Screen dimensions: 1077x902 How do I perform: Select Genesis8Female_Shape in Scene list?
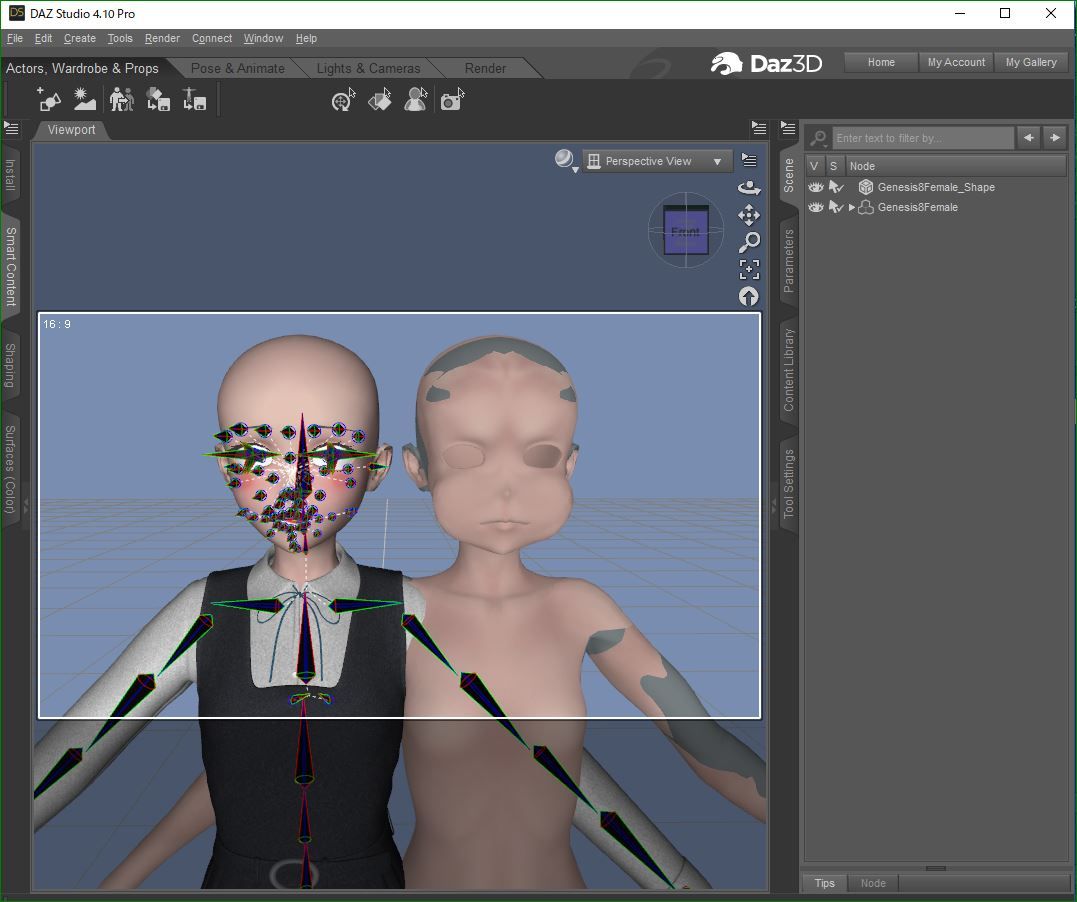(936, 187)
